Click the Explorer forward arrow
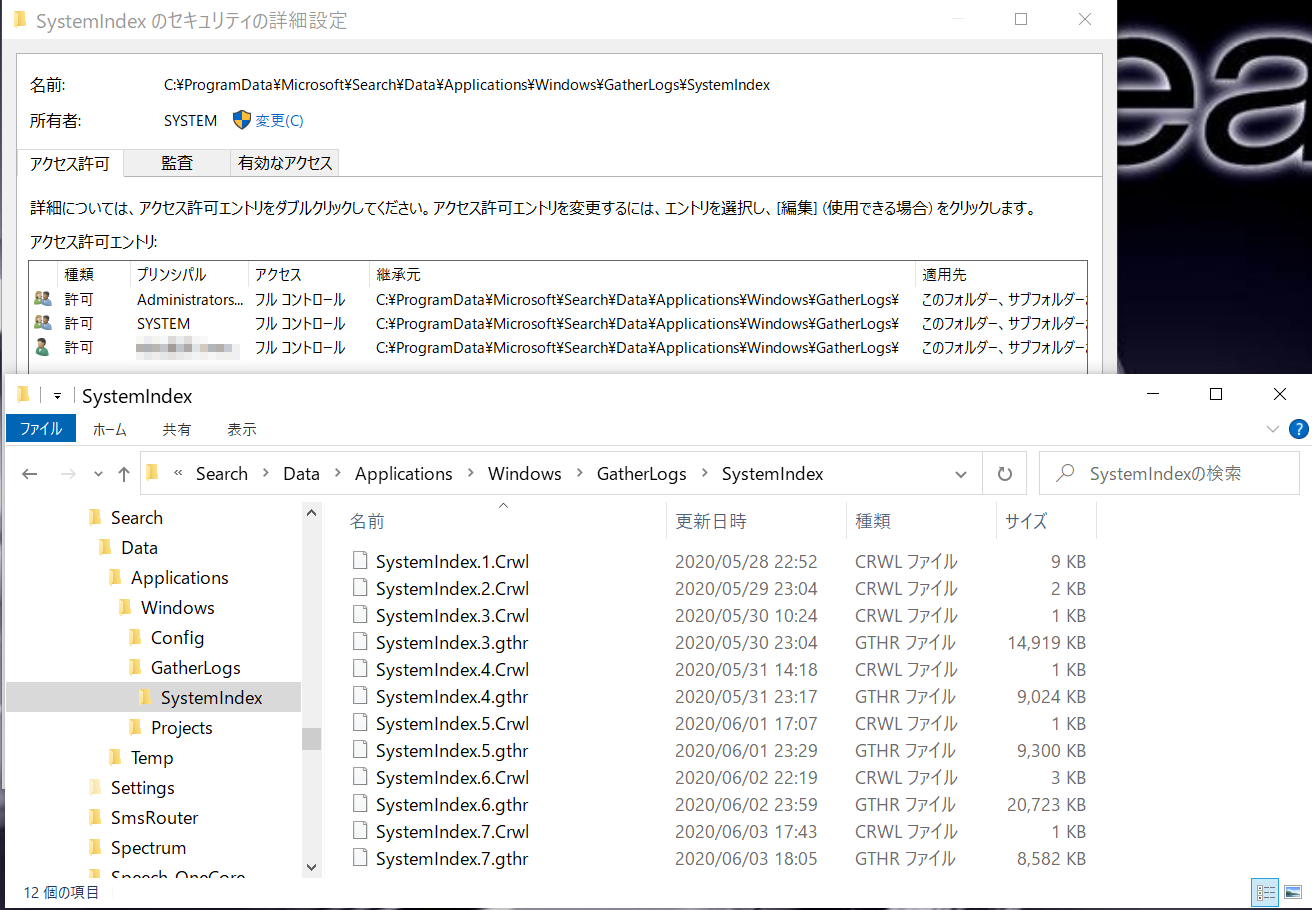The height and width of the screenshot is (910, 1312). click(67, 474)
